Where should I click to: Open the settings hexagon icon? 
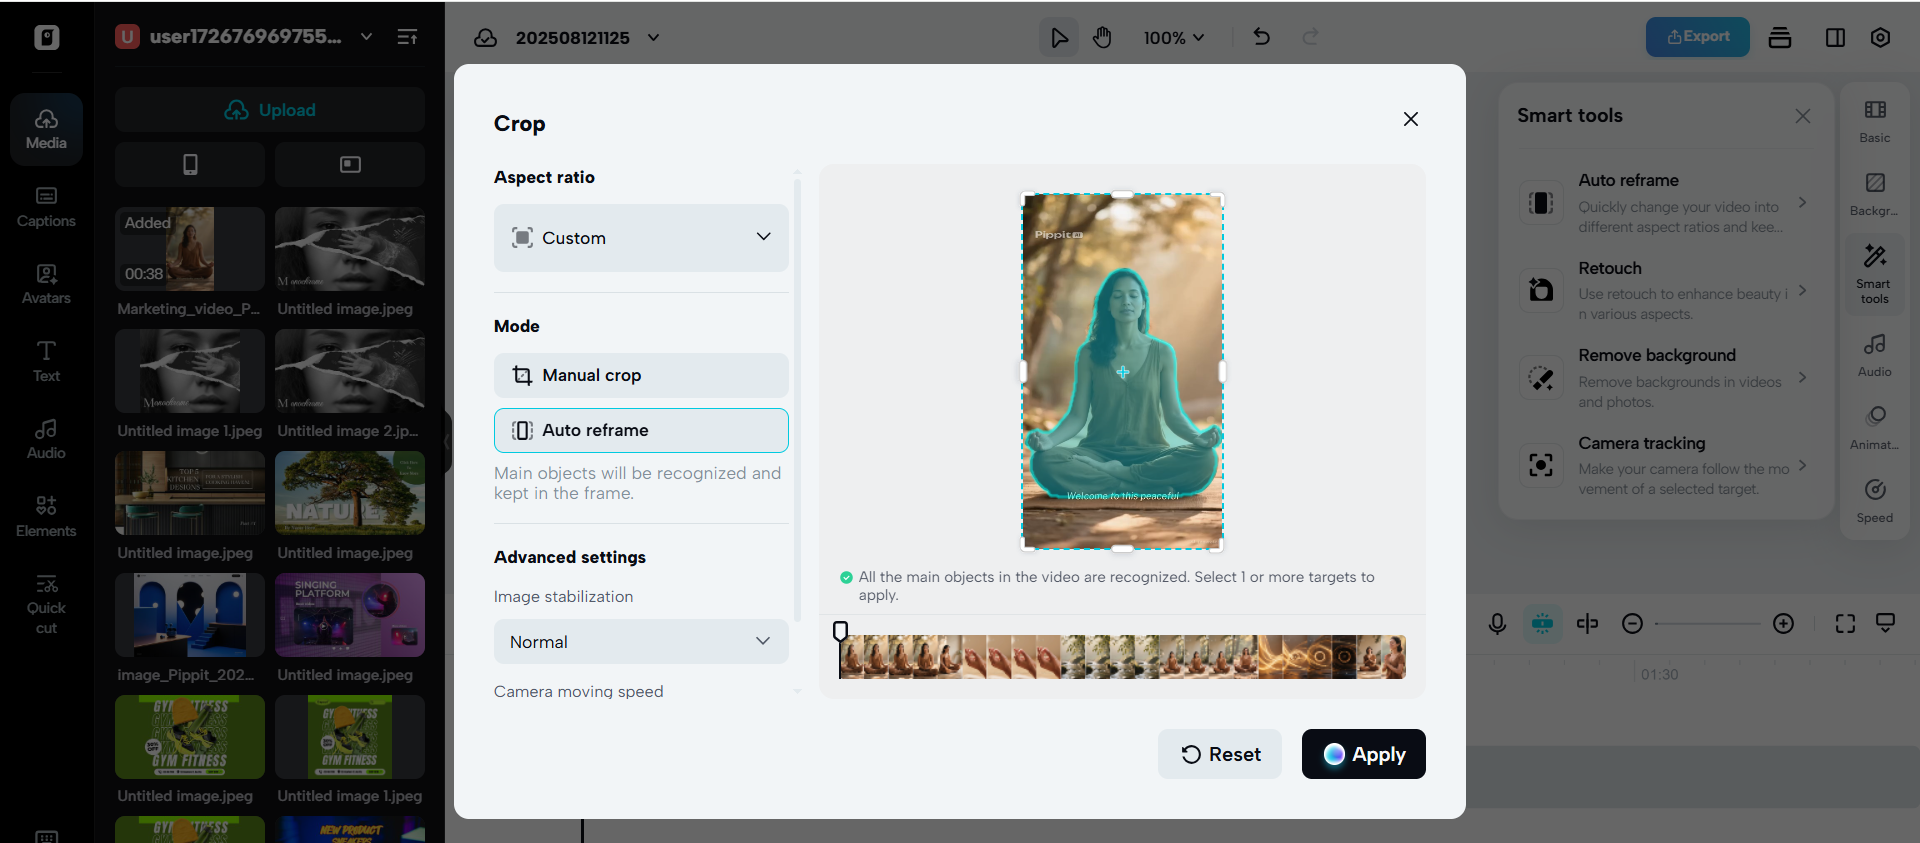tap(1880, 37)
